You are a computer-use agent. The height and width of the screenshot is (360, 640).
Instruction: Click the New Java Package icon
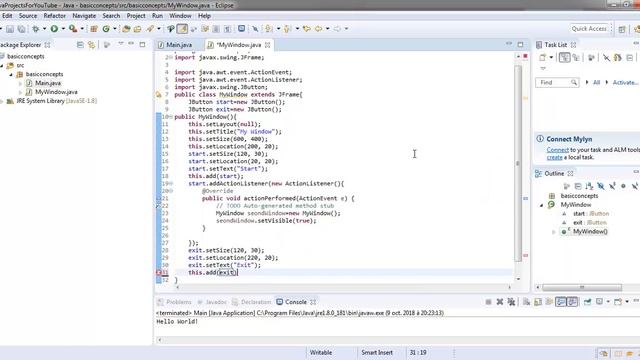(x=94, y=29)
